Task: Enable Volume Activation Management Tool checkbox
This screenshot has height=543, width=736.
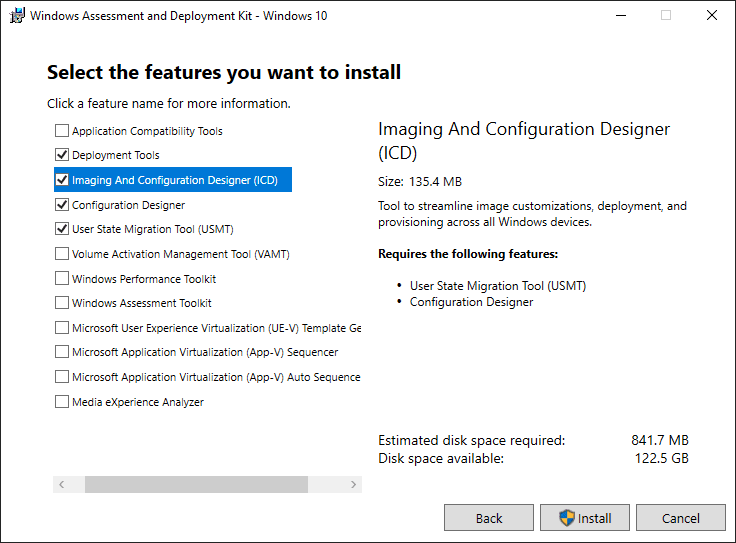Action: pos(62,254)
